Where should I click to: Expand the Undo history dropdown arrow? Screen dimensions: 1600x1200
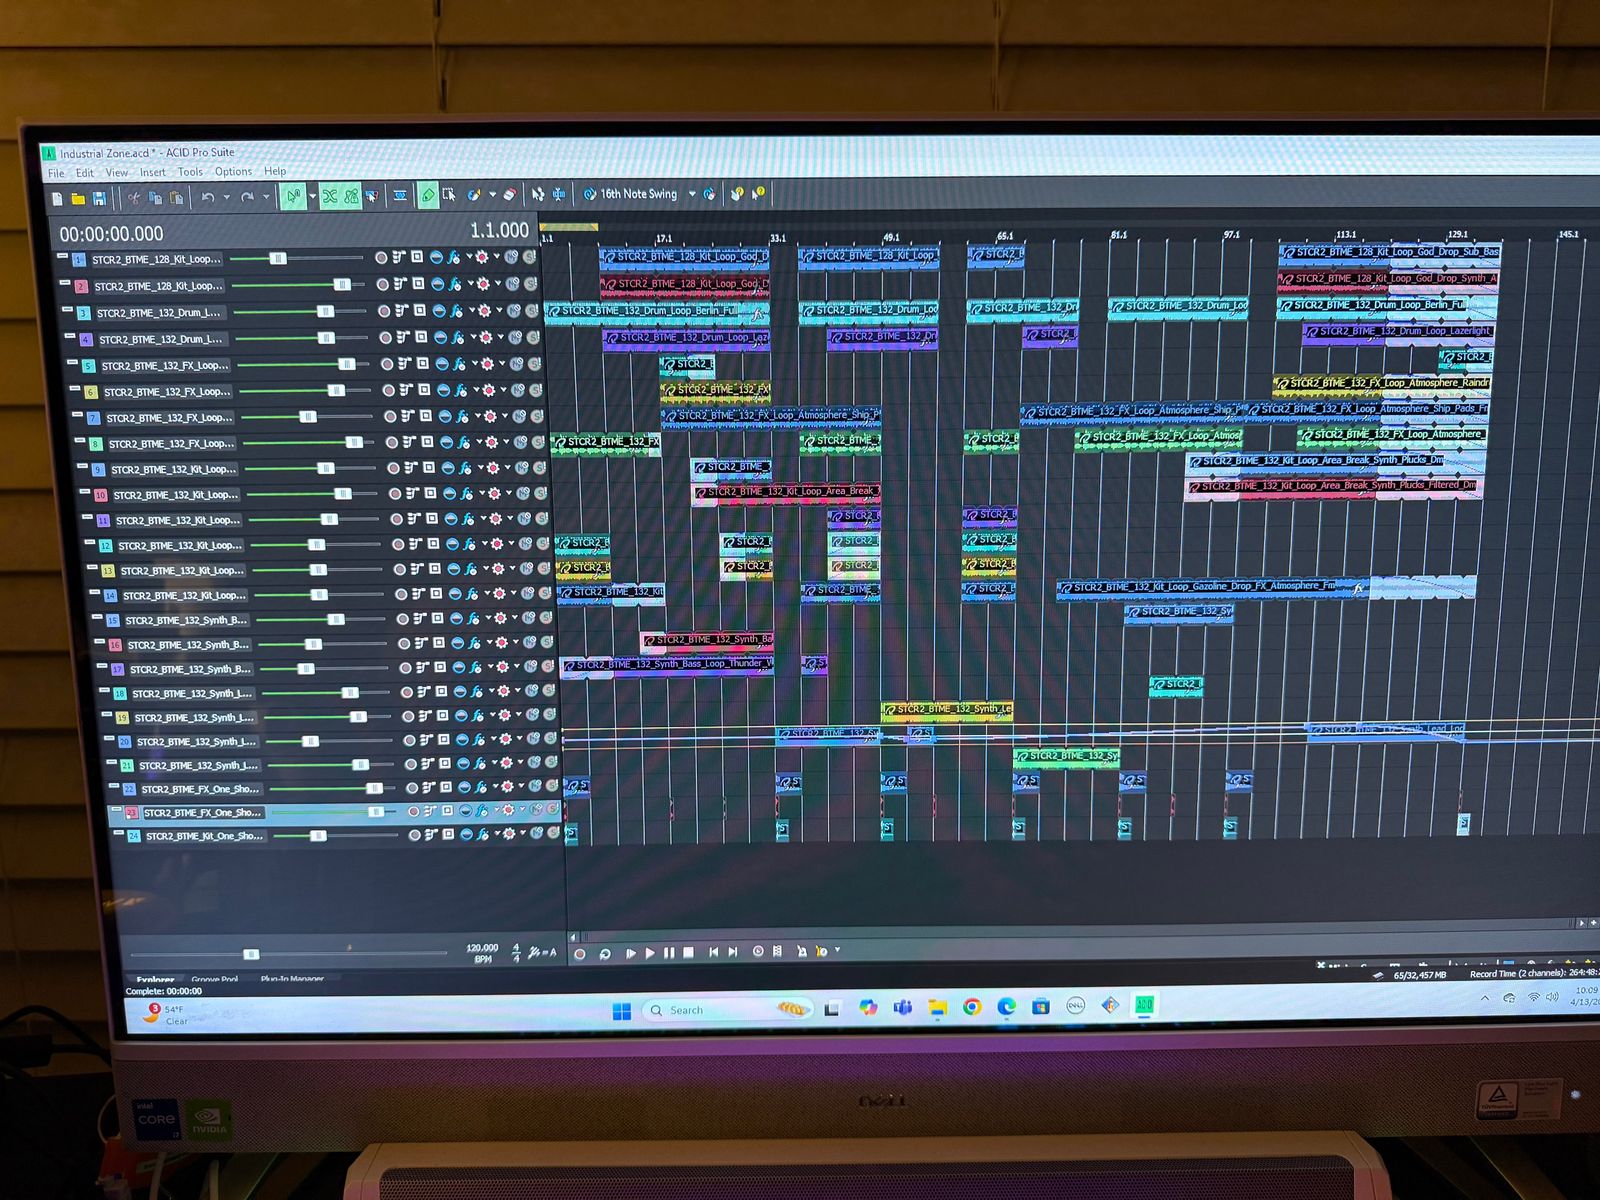pyautogui.click(x=226, y=198)
